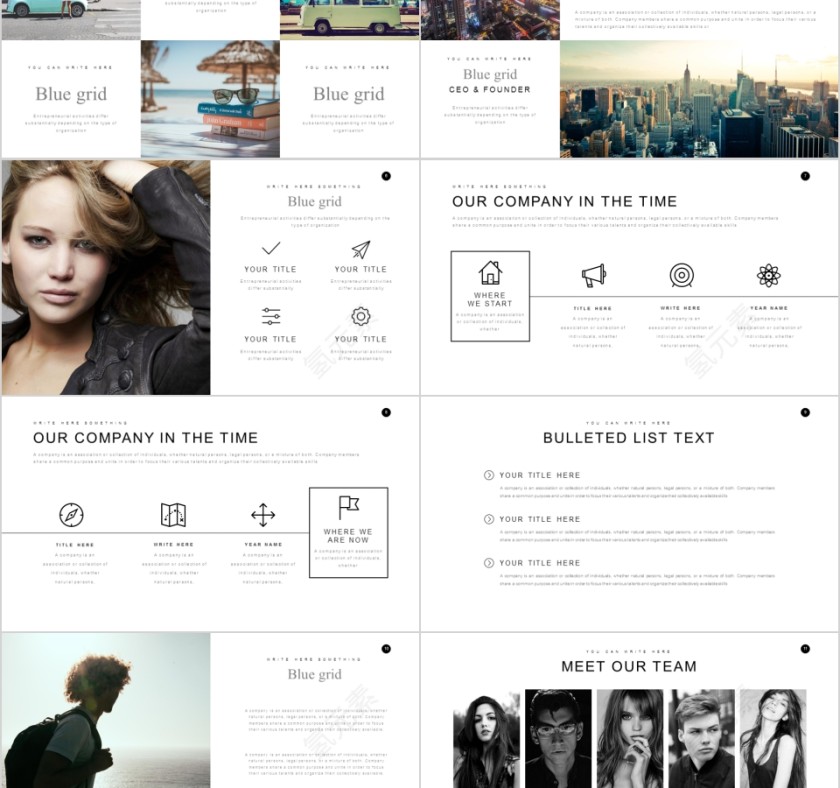Image resolution: width=840 pixels, height=788 pixels.
Task: Click the four-way move arrows icon
Action: coord(263,515)
